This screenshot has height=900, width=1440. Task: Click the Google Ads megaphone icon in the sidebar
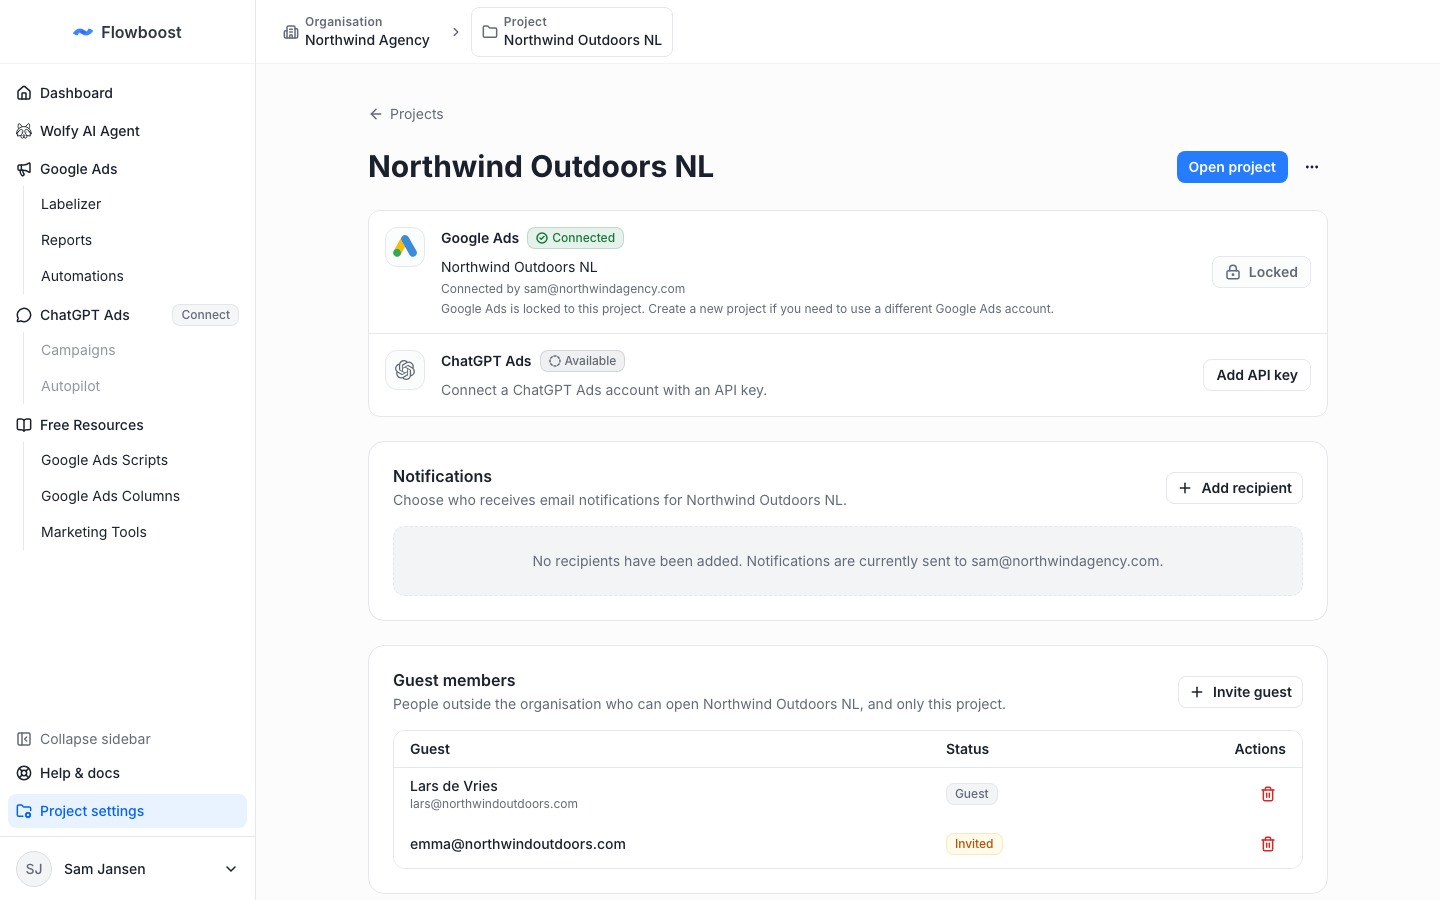[24, 169]
